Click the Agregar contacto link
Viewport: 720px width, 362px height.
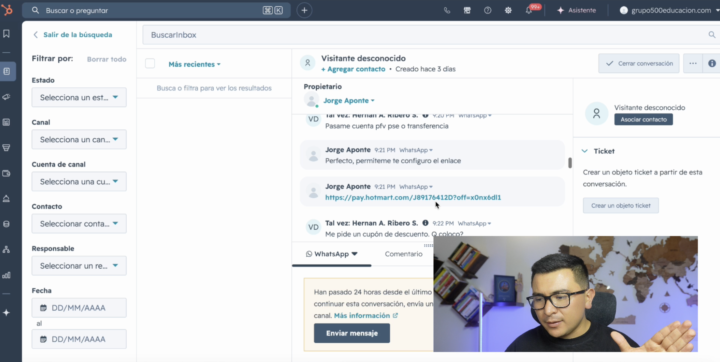[x=353, y=69]
